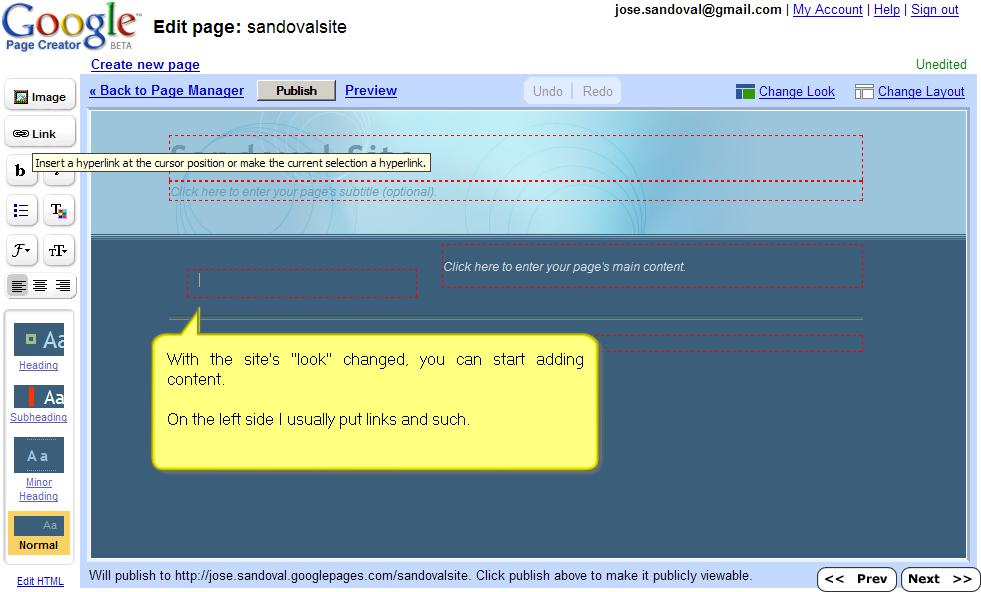This screenshot has width=981, height=592.
Task: Align text to the left
Action: click(19, 286)
